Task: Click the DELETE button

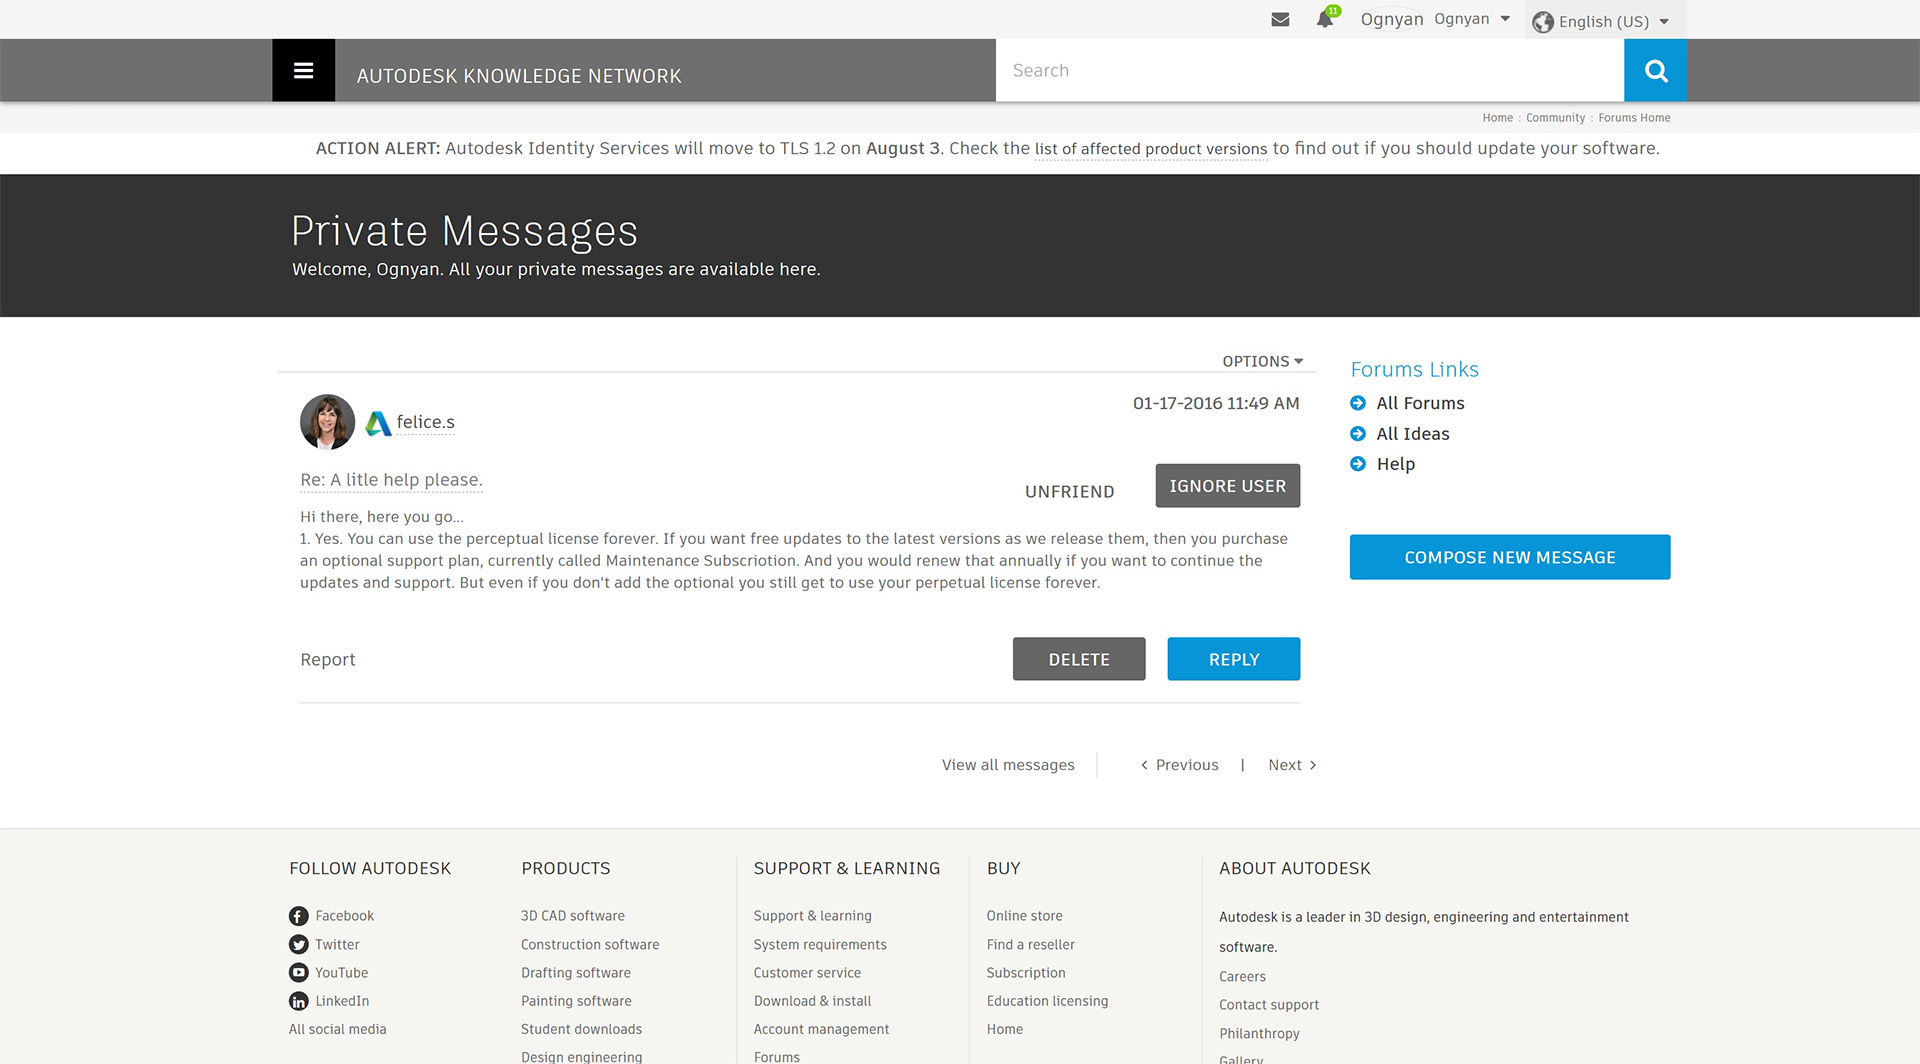Action: tap(1079, 659)
